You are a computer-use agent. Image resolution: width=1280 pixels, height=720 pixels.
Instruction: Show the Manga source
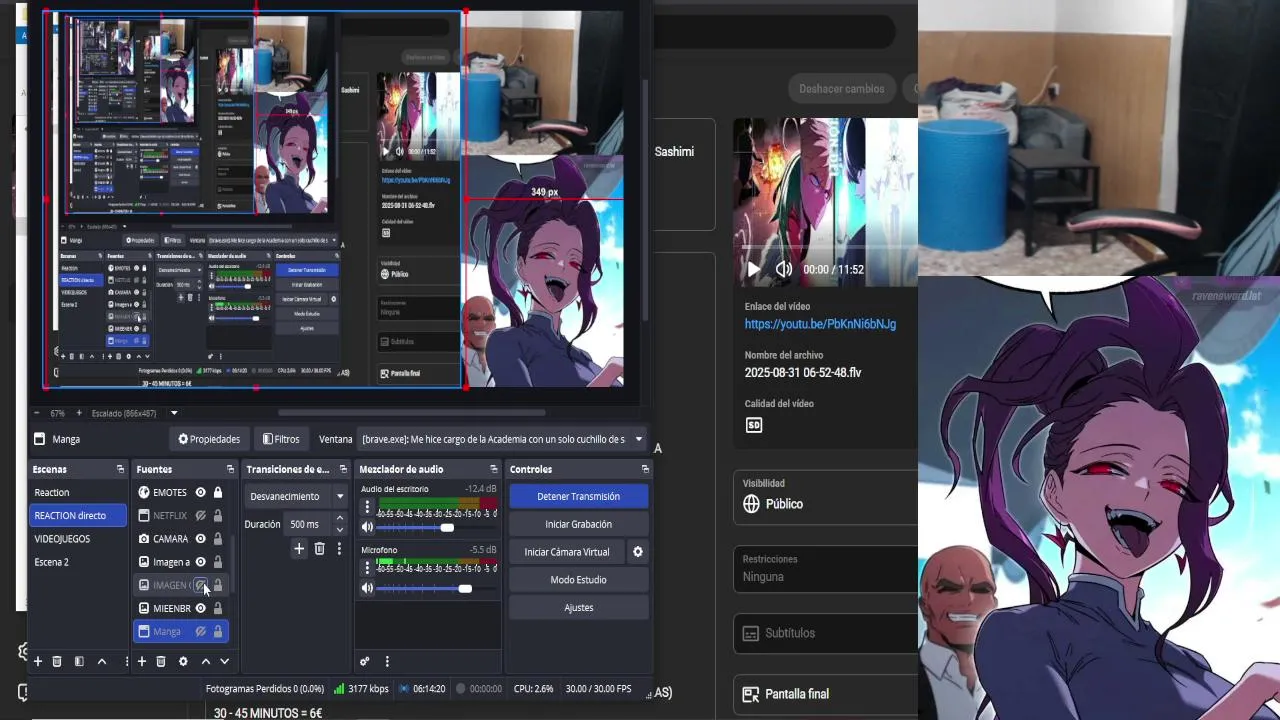coord(201,631)
